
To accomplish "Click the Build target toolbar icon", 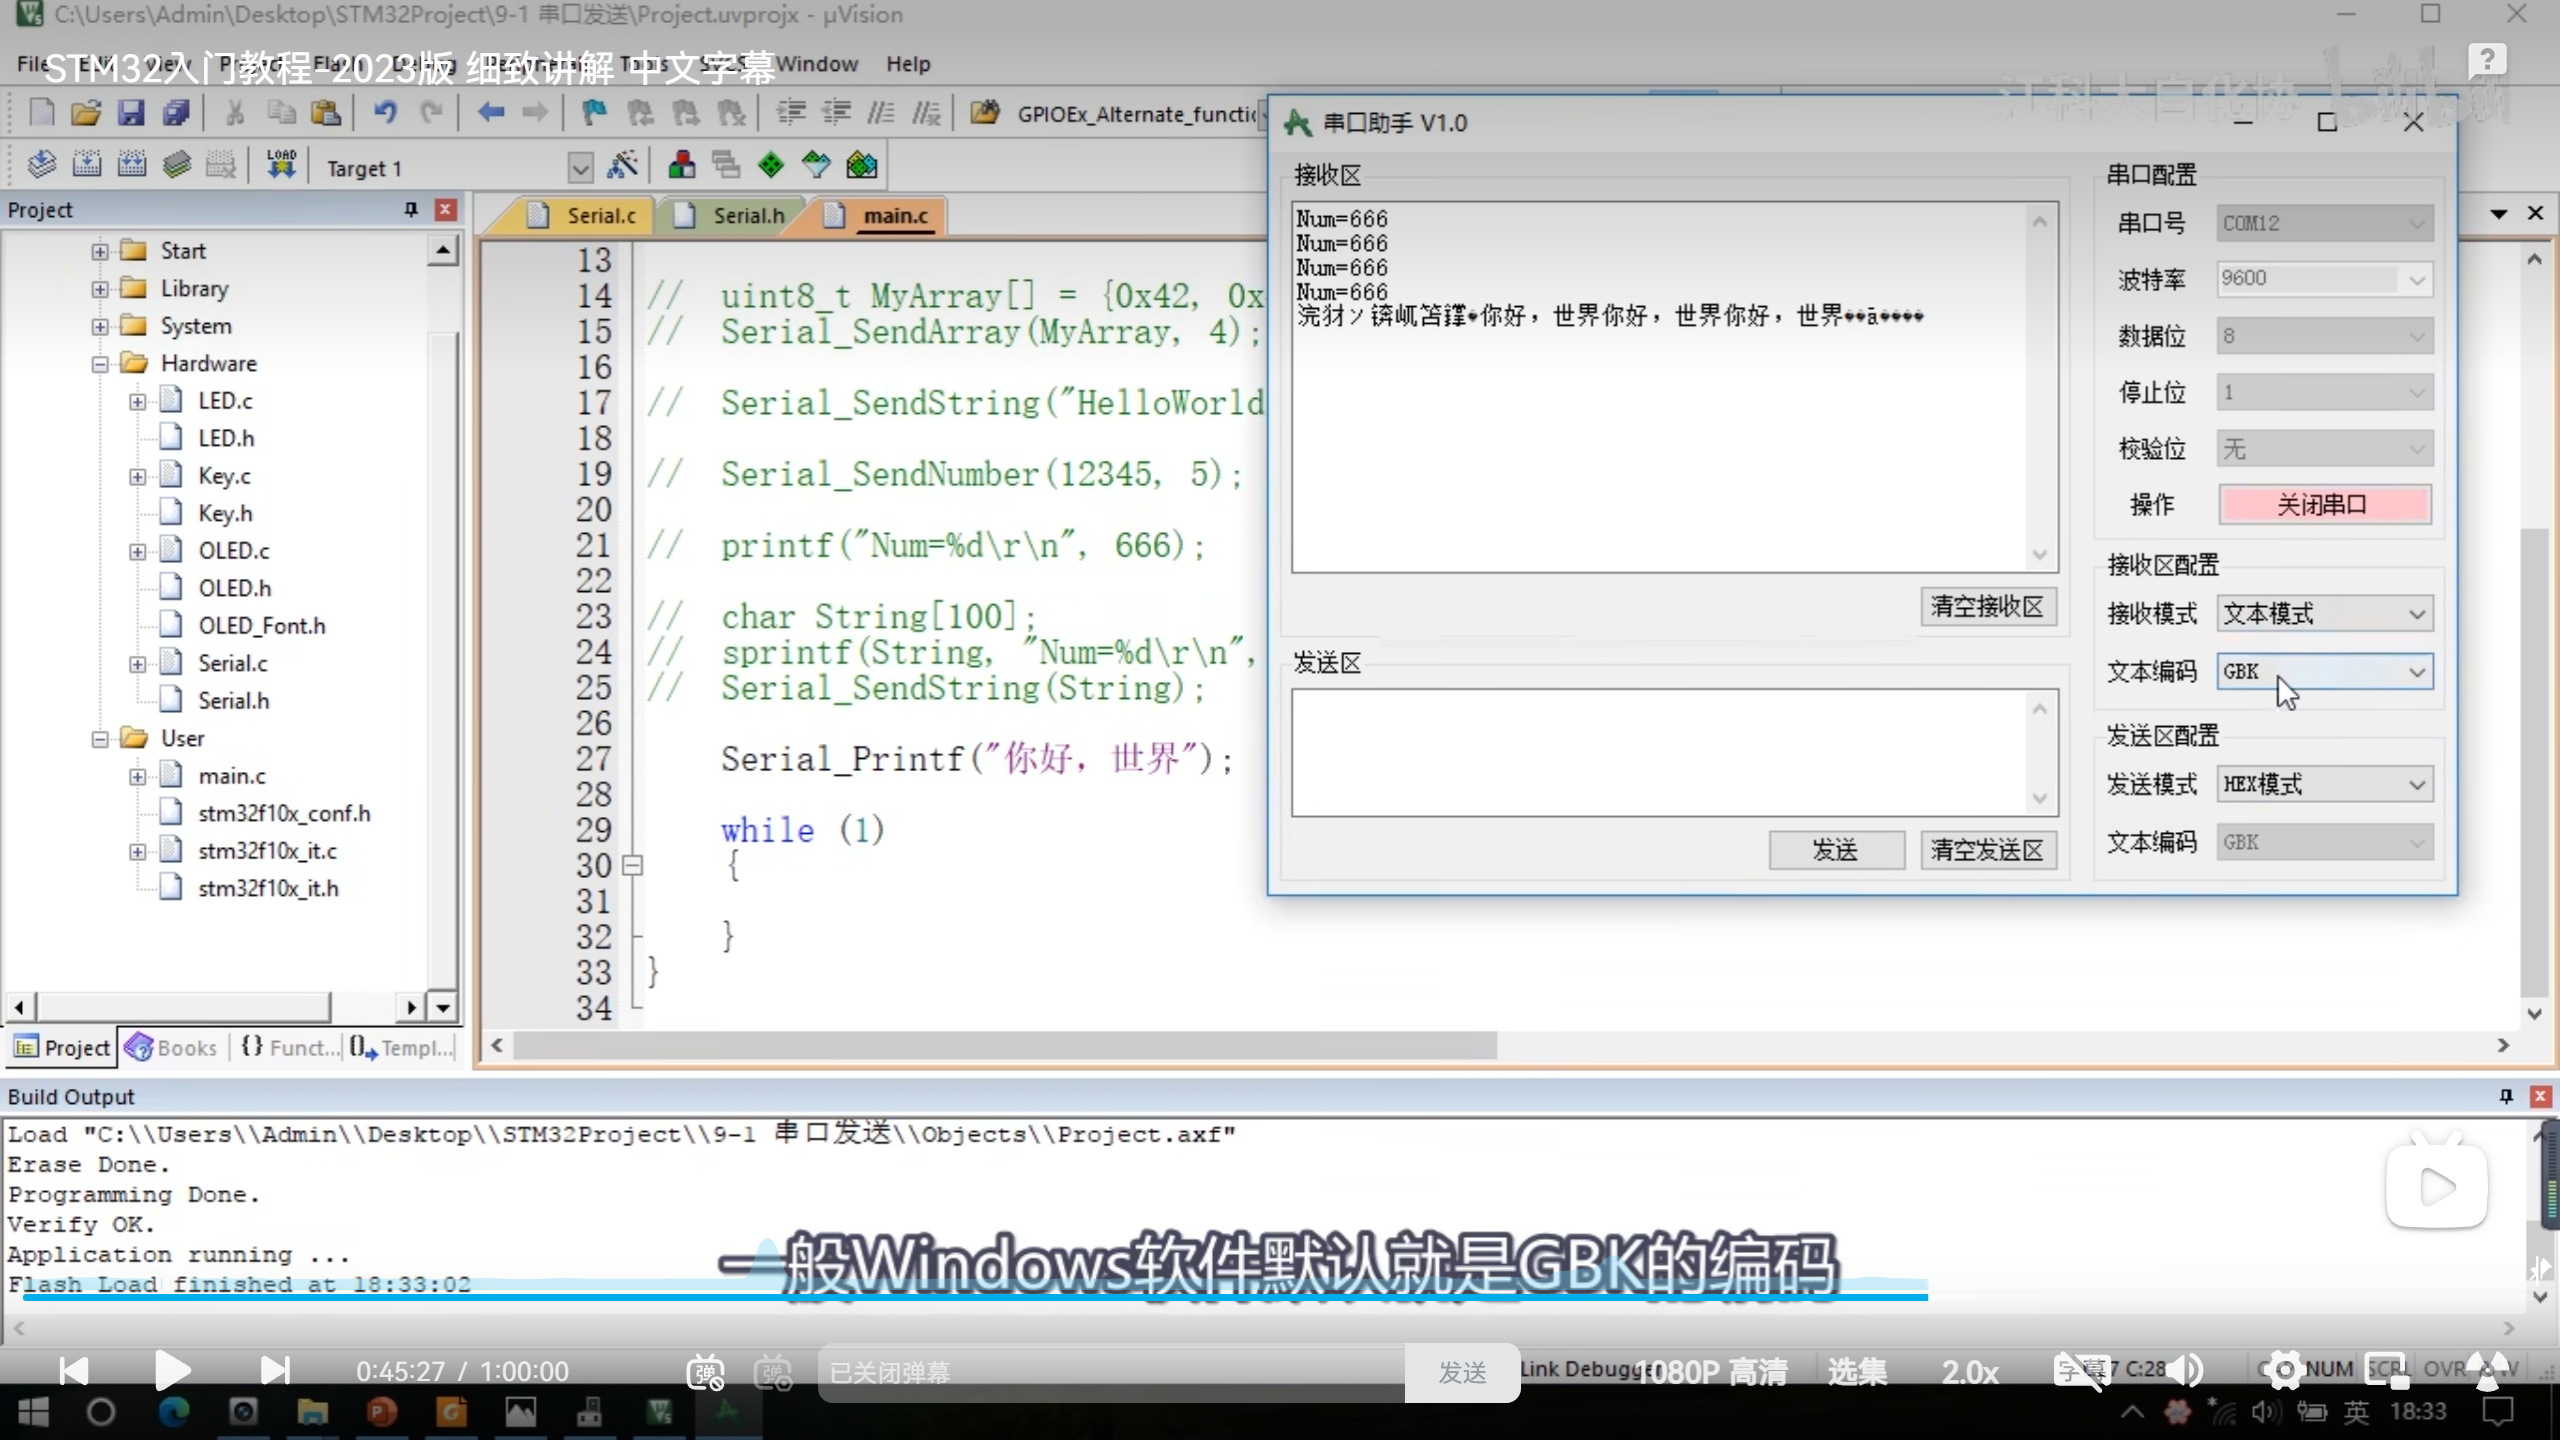I will pyautogui.click(x=87, y=165).
